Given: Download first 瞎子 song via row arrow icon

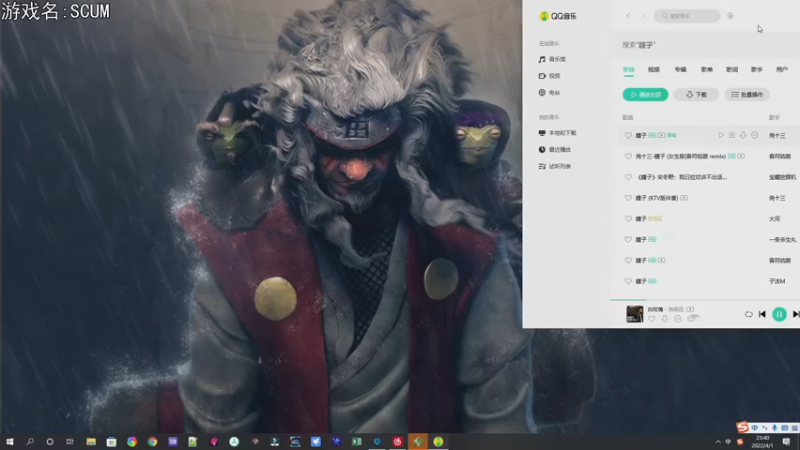Looking at the screenshot, I should [x=743, y=135].
